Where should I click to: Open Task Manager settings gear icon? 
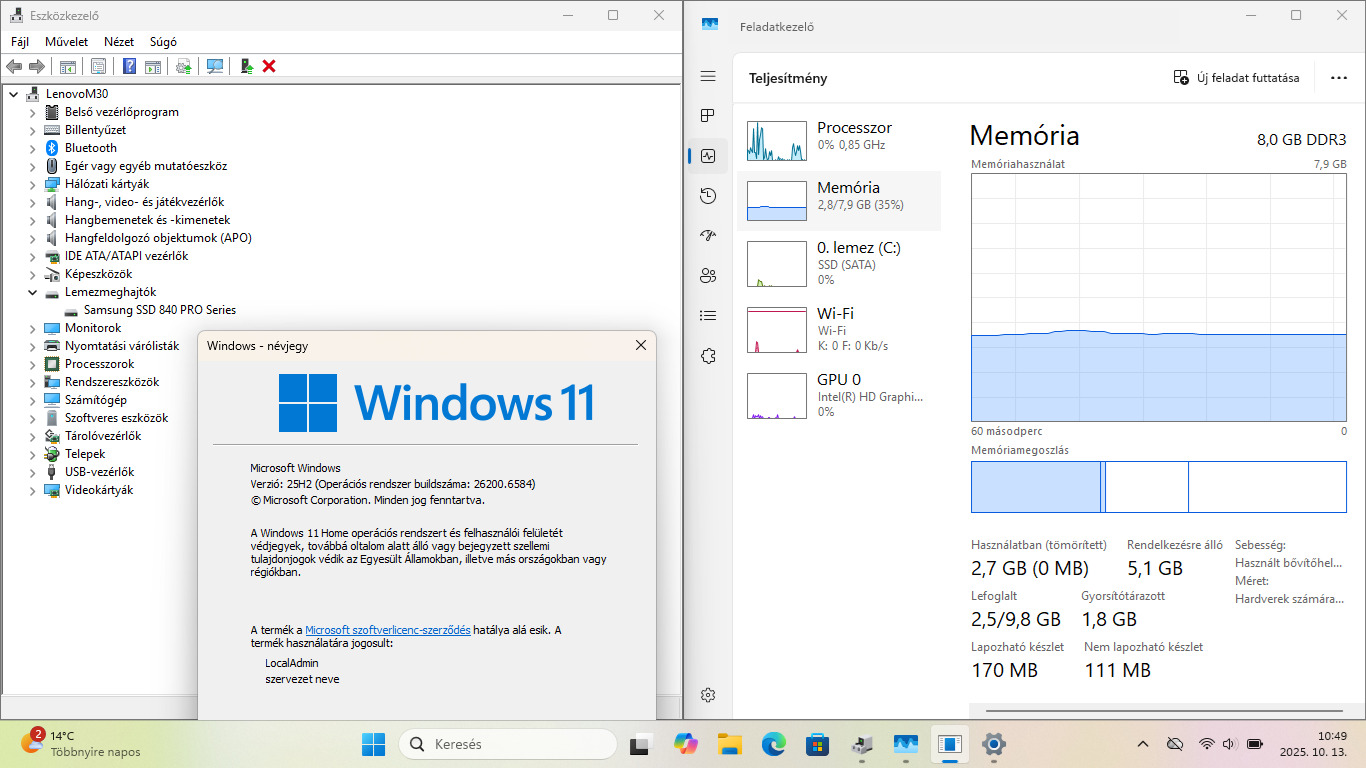[x=708, y=695]
